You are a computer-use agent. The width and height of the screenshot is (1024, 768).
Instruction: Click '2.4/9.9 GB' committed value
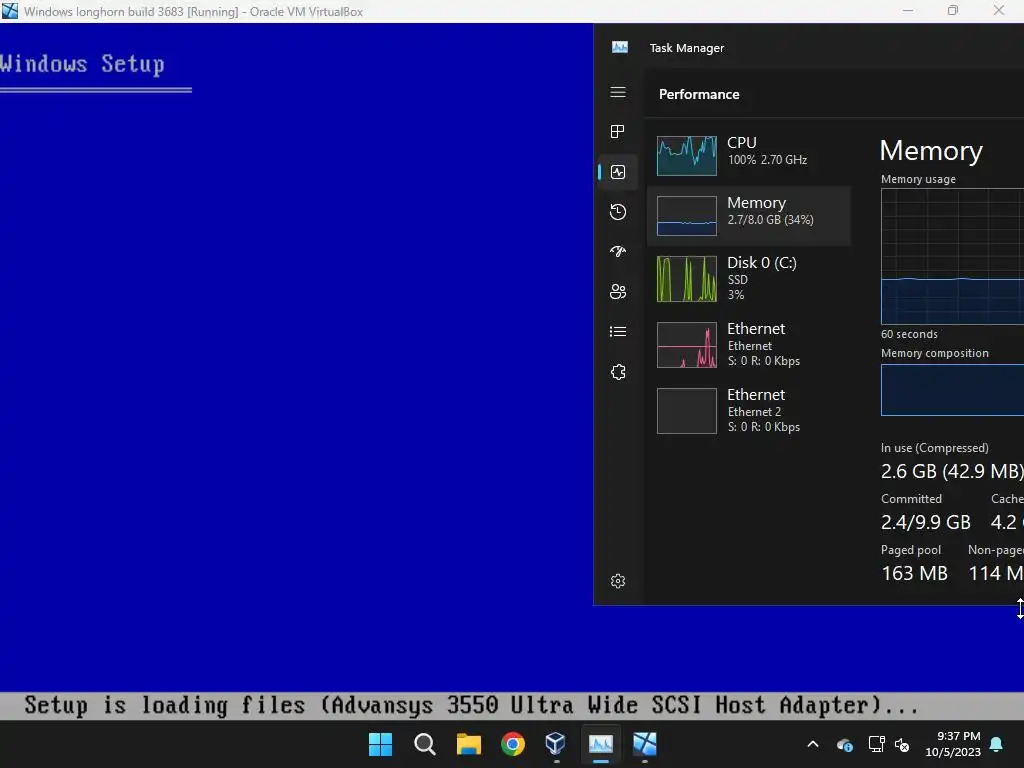click(x=925, y=522)
